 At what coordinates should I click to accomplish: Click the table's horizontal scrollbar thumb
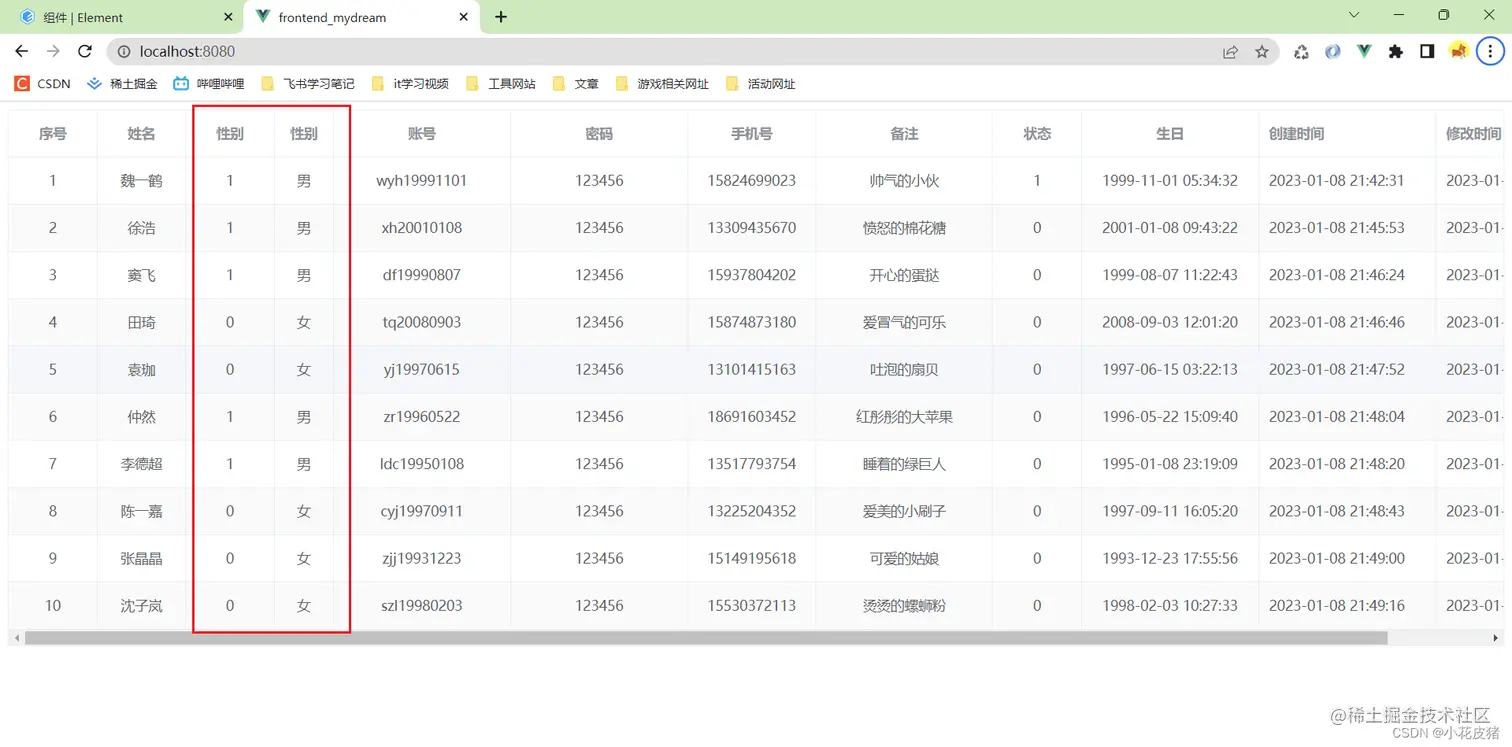(706, 638)
